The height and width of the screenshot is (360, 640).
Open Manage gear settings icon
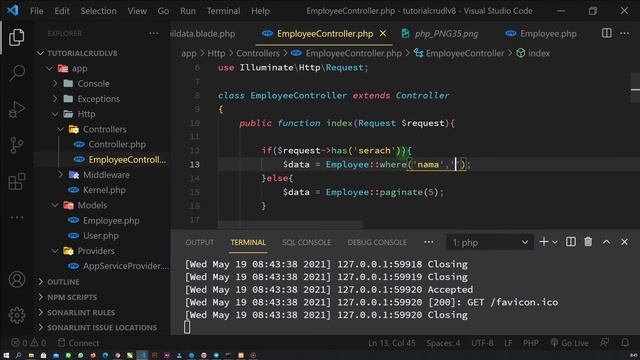(x=16, y=316)
